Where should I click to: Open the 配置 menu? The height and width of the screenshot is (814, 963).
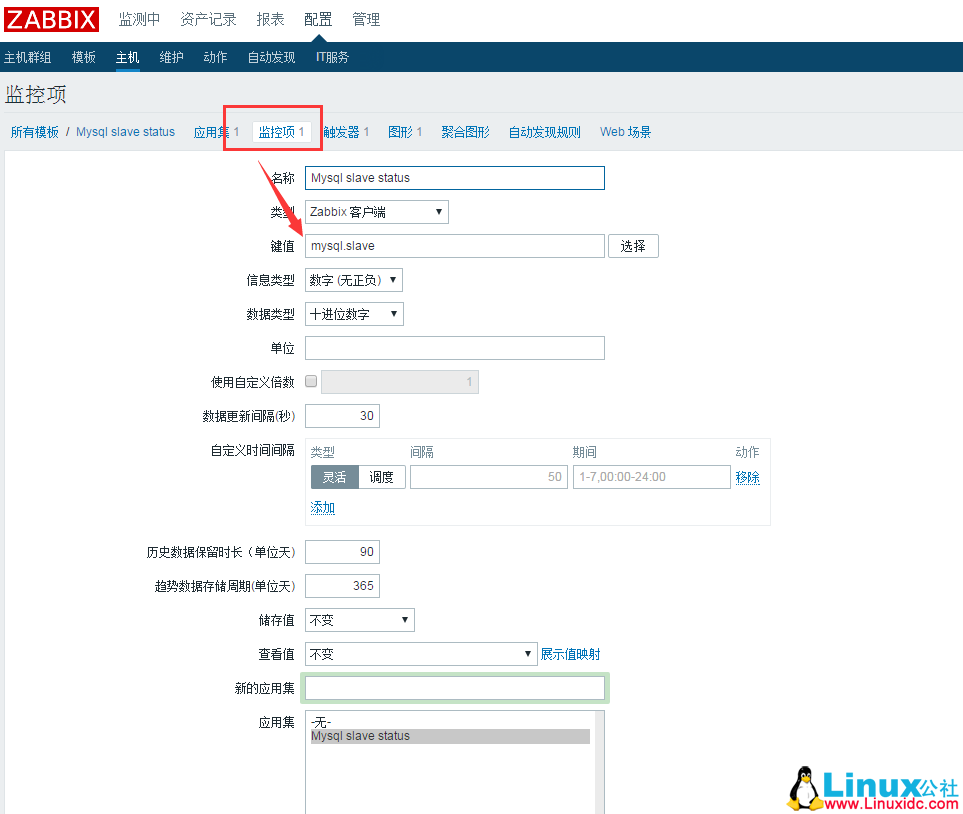pyautogui.click(x=317, y=19)
